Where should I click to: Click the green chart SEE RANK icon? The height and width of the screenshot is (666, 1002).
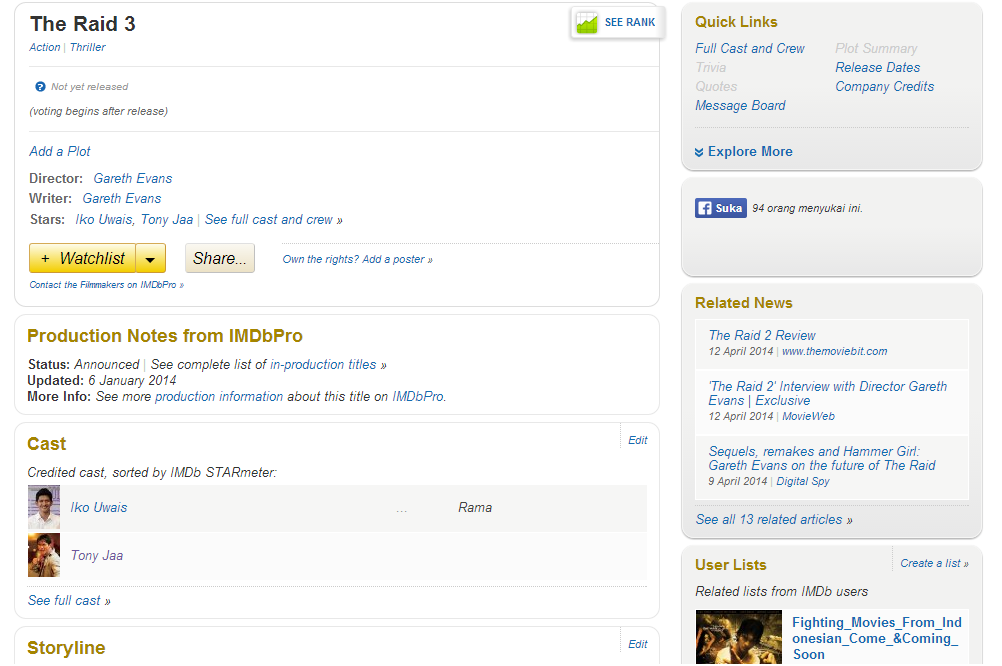click(587, 23)
